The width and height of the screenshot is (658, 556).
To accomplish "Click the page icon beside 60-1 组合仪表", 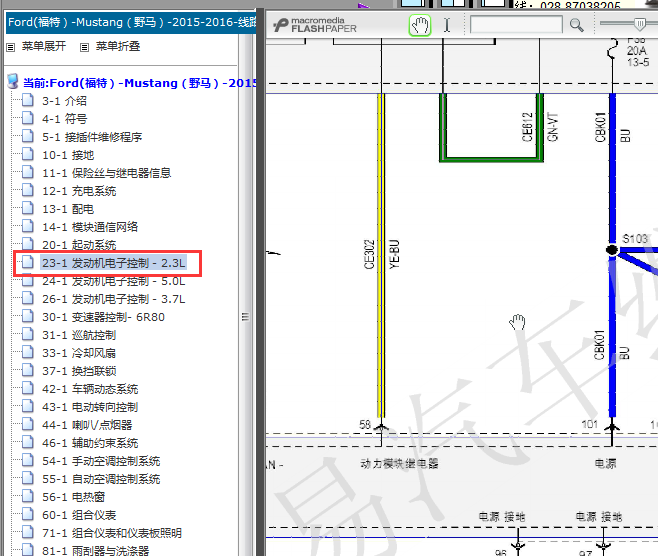I will point(28,514).
